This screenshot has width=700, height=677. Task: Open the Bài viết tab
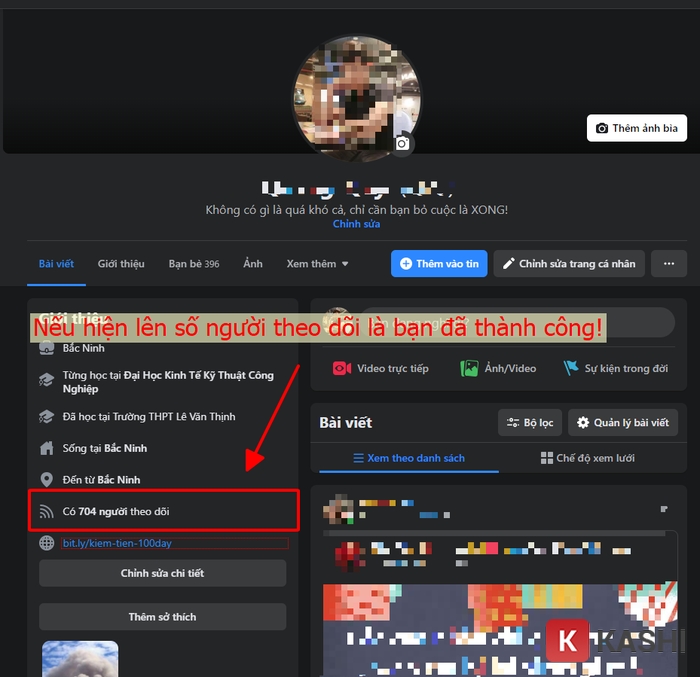[56, 264]
